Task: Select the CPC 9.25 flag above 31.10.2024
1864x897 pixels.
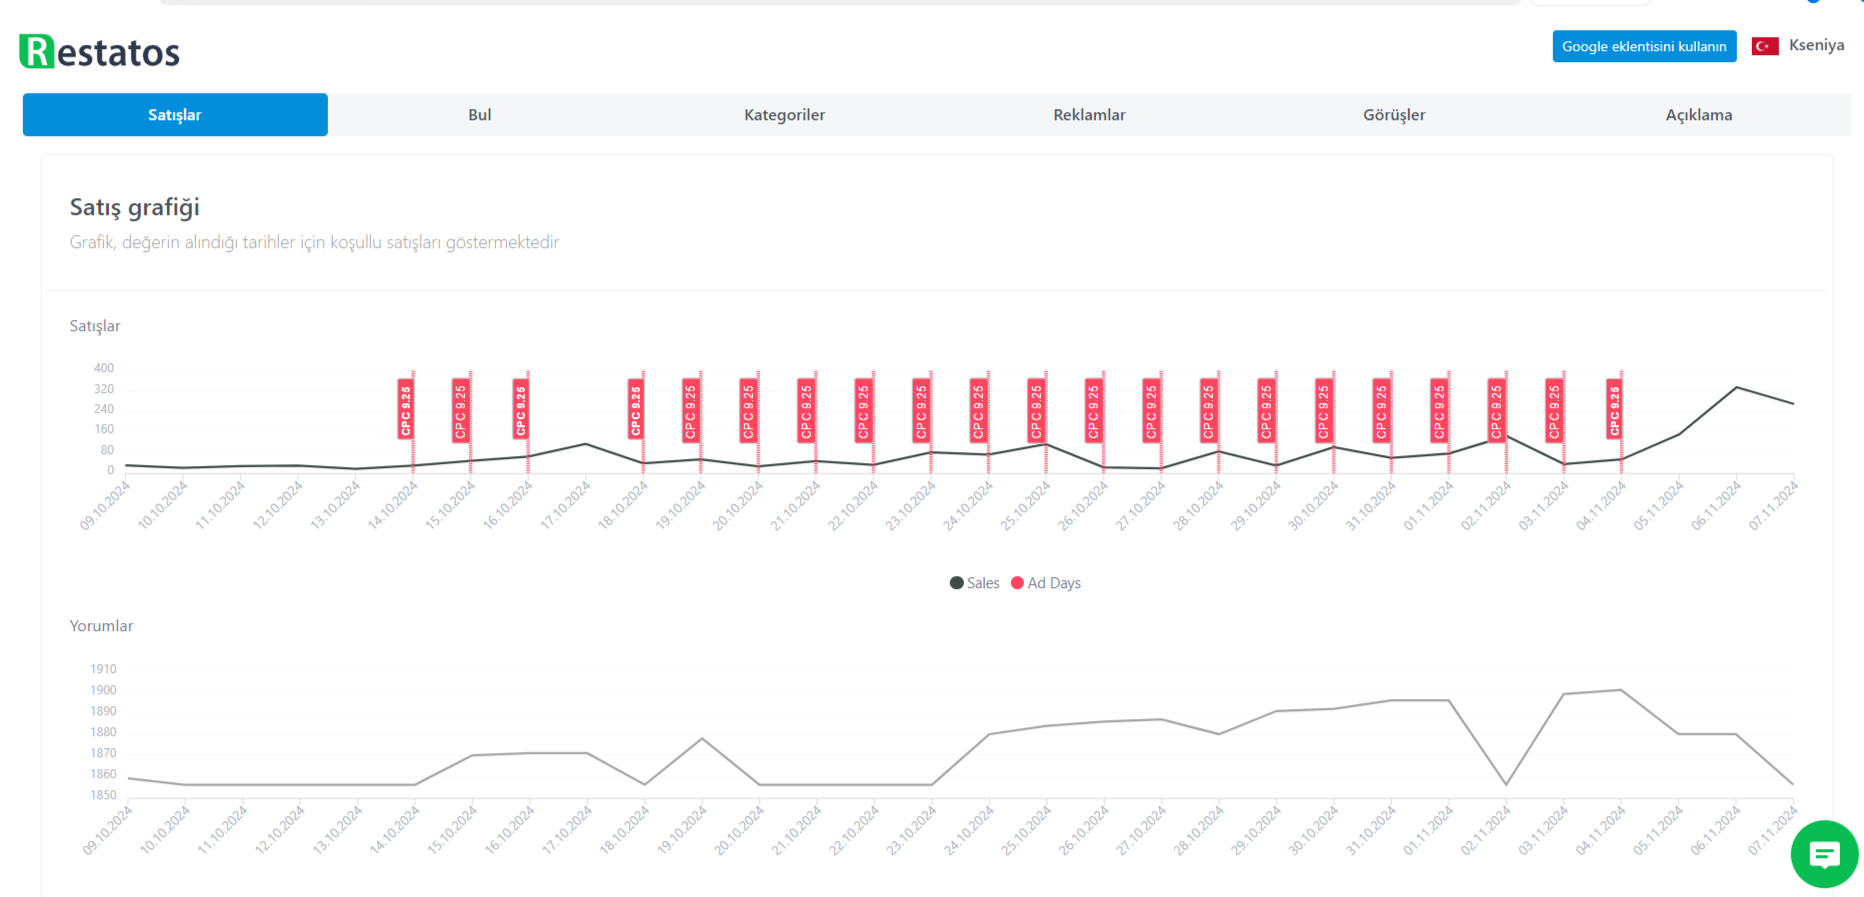Action: [x=1382, y=409]
